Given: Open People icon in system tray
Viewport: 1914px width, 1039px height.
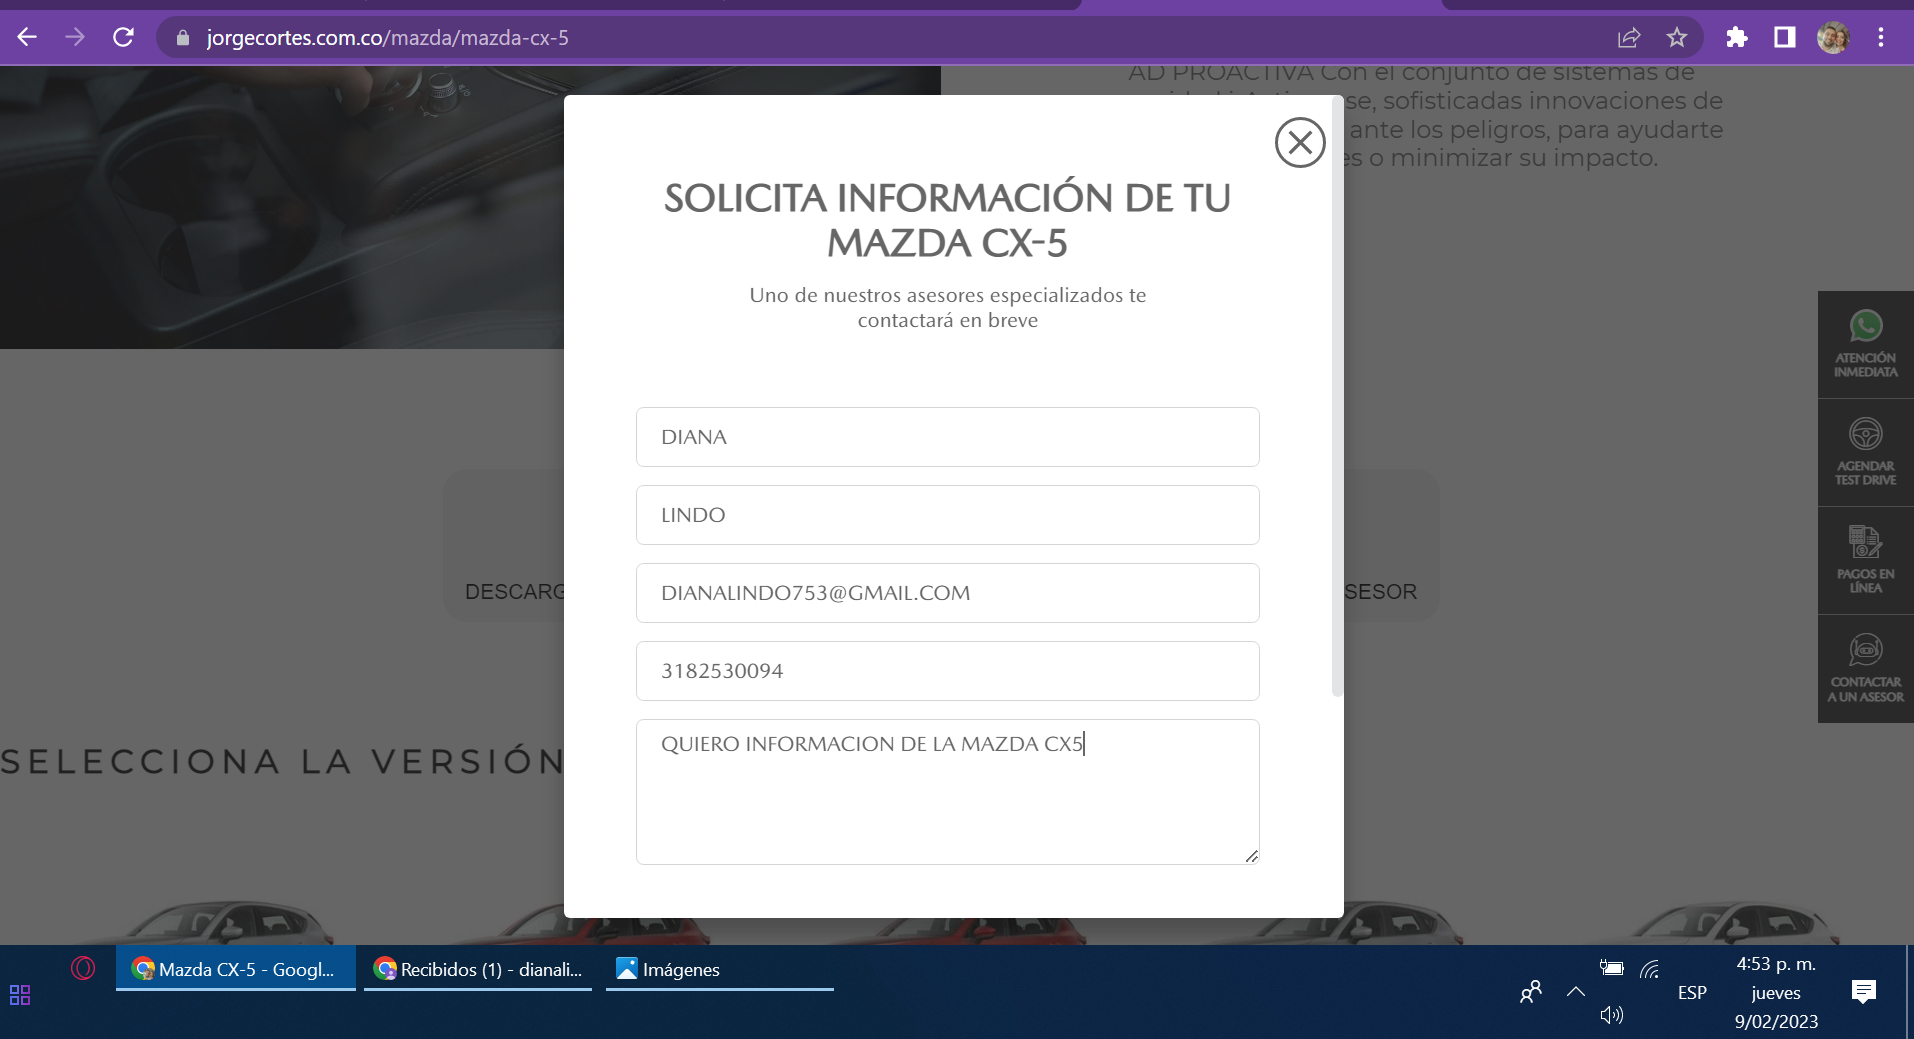Looking at the screenshot, I should coord(1530,992).
